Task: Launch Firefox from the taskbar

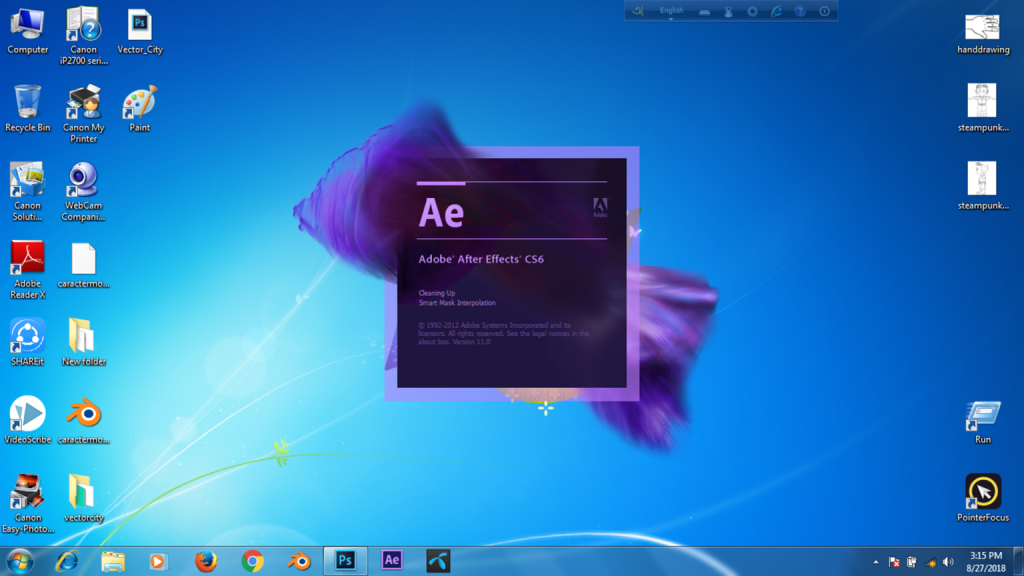Action: tap(206, 561)
